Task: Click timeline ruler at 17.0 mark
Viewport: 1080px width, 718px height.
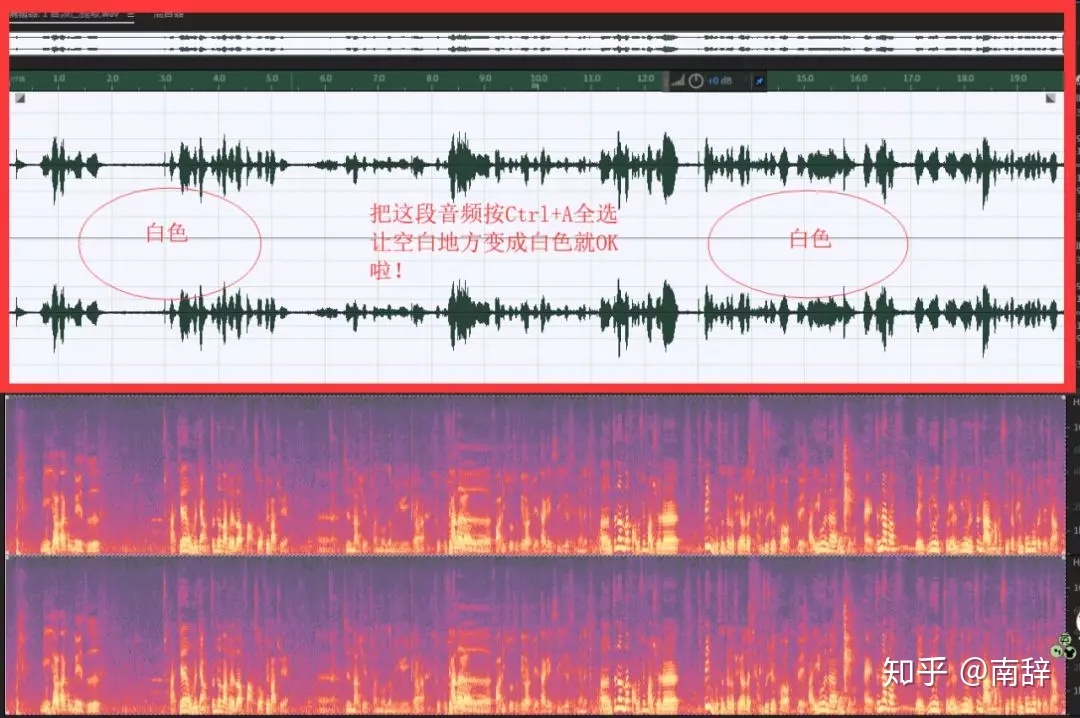Action: (912, 79)
